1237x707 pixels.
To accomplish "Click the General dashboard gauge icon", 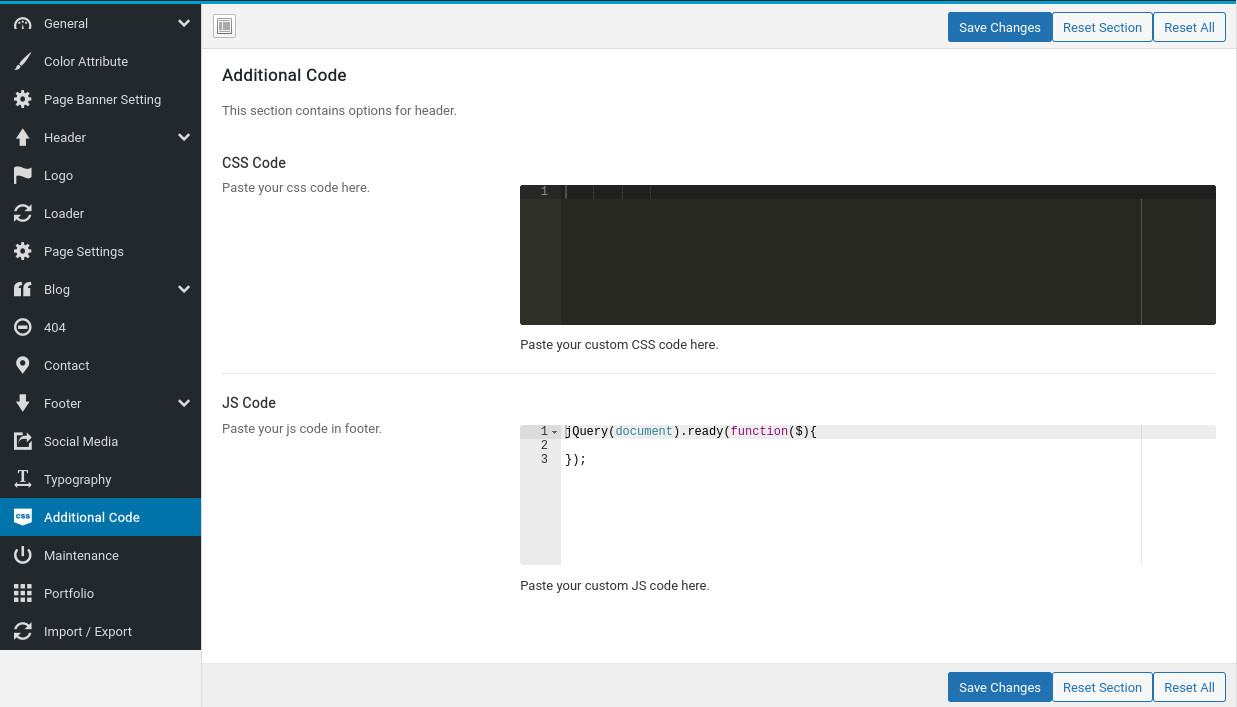I will tap(23, 23).
